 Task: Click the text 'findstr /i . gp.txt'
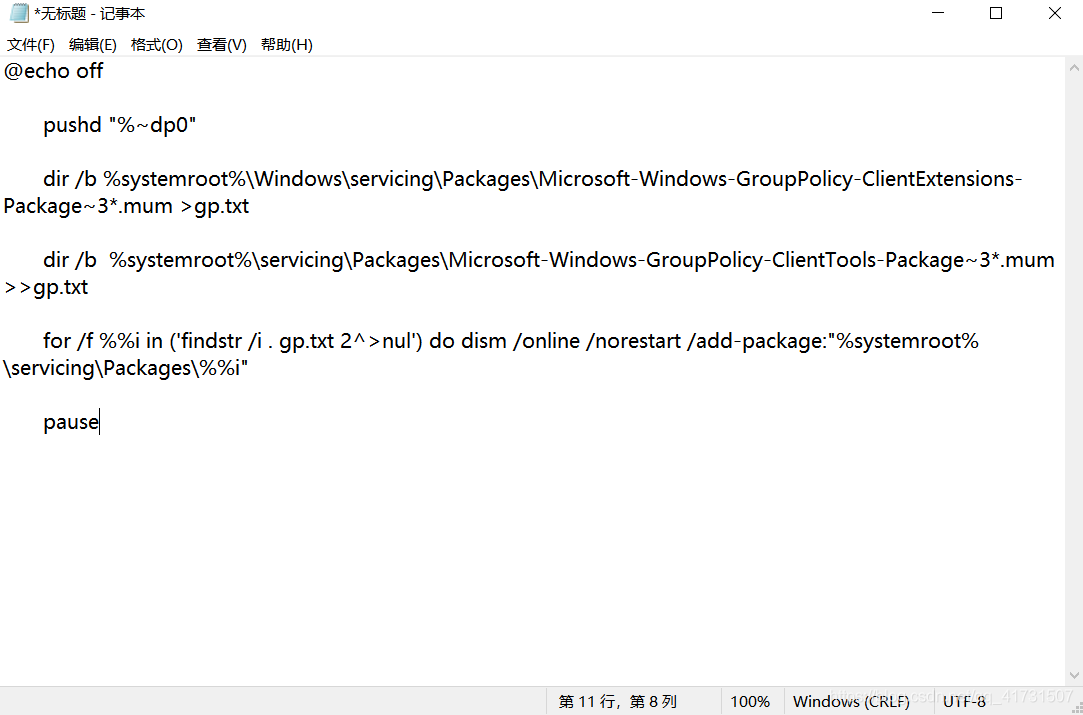tap(256, 341)
